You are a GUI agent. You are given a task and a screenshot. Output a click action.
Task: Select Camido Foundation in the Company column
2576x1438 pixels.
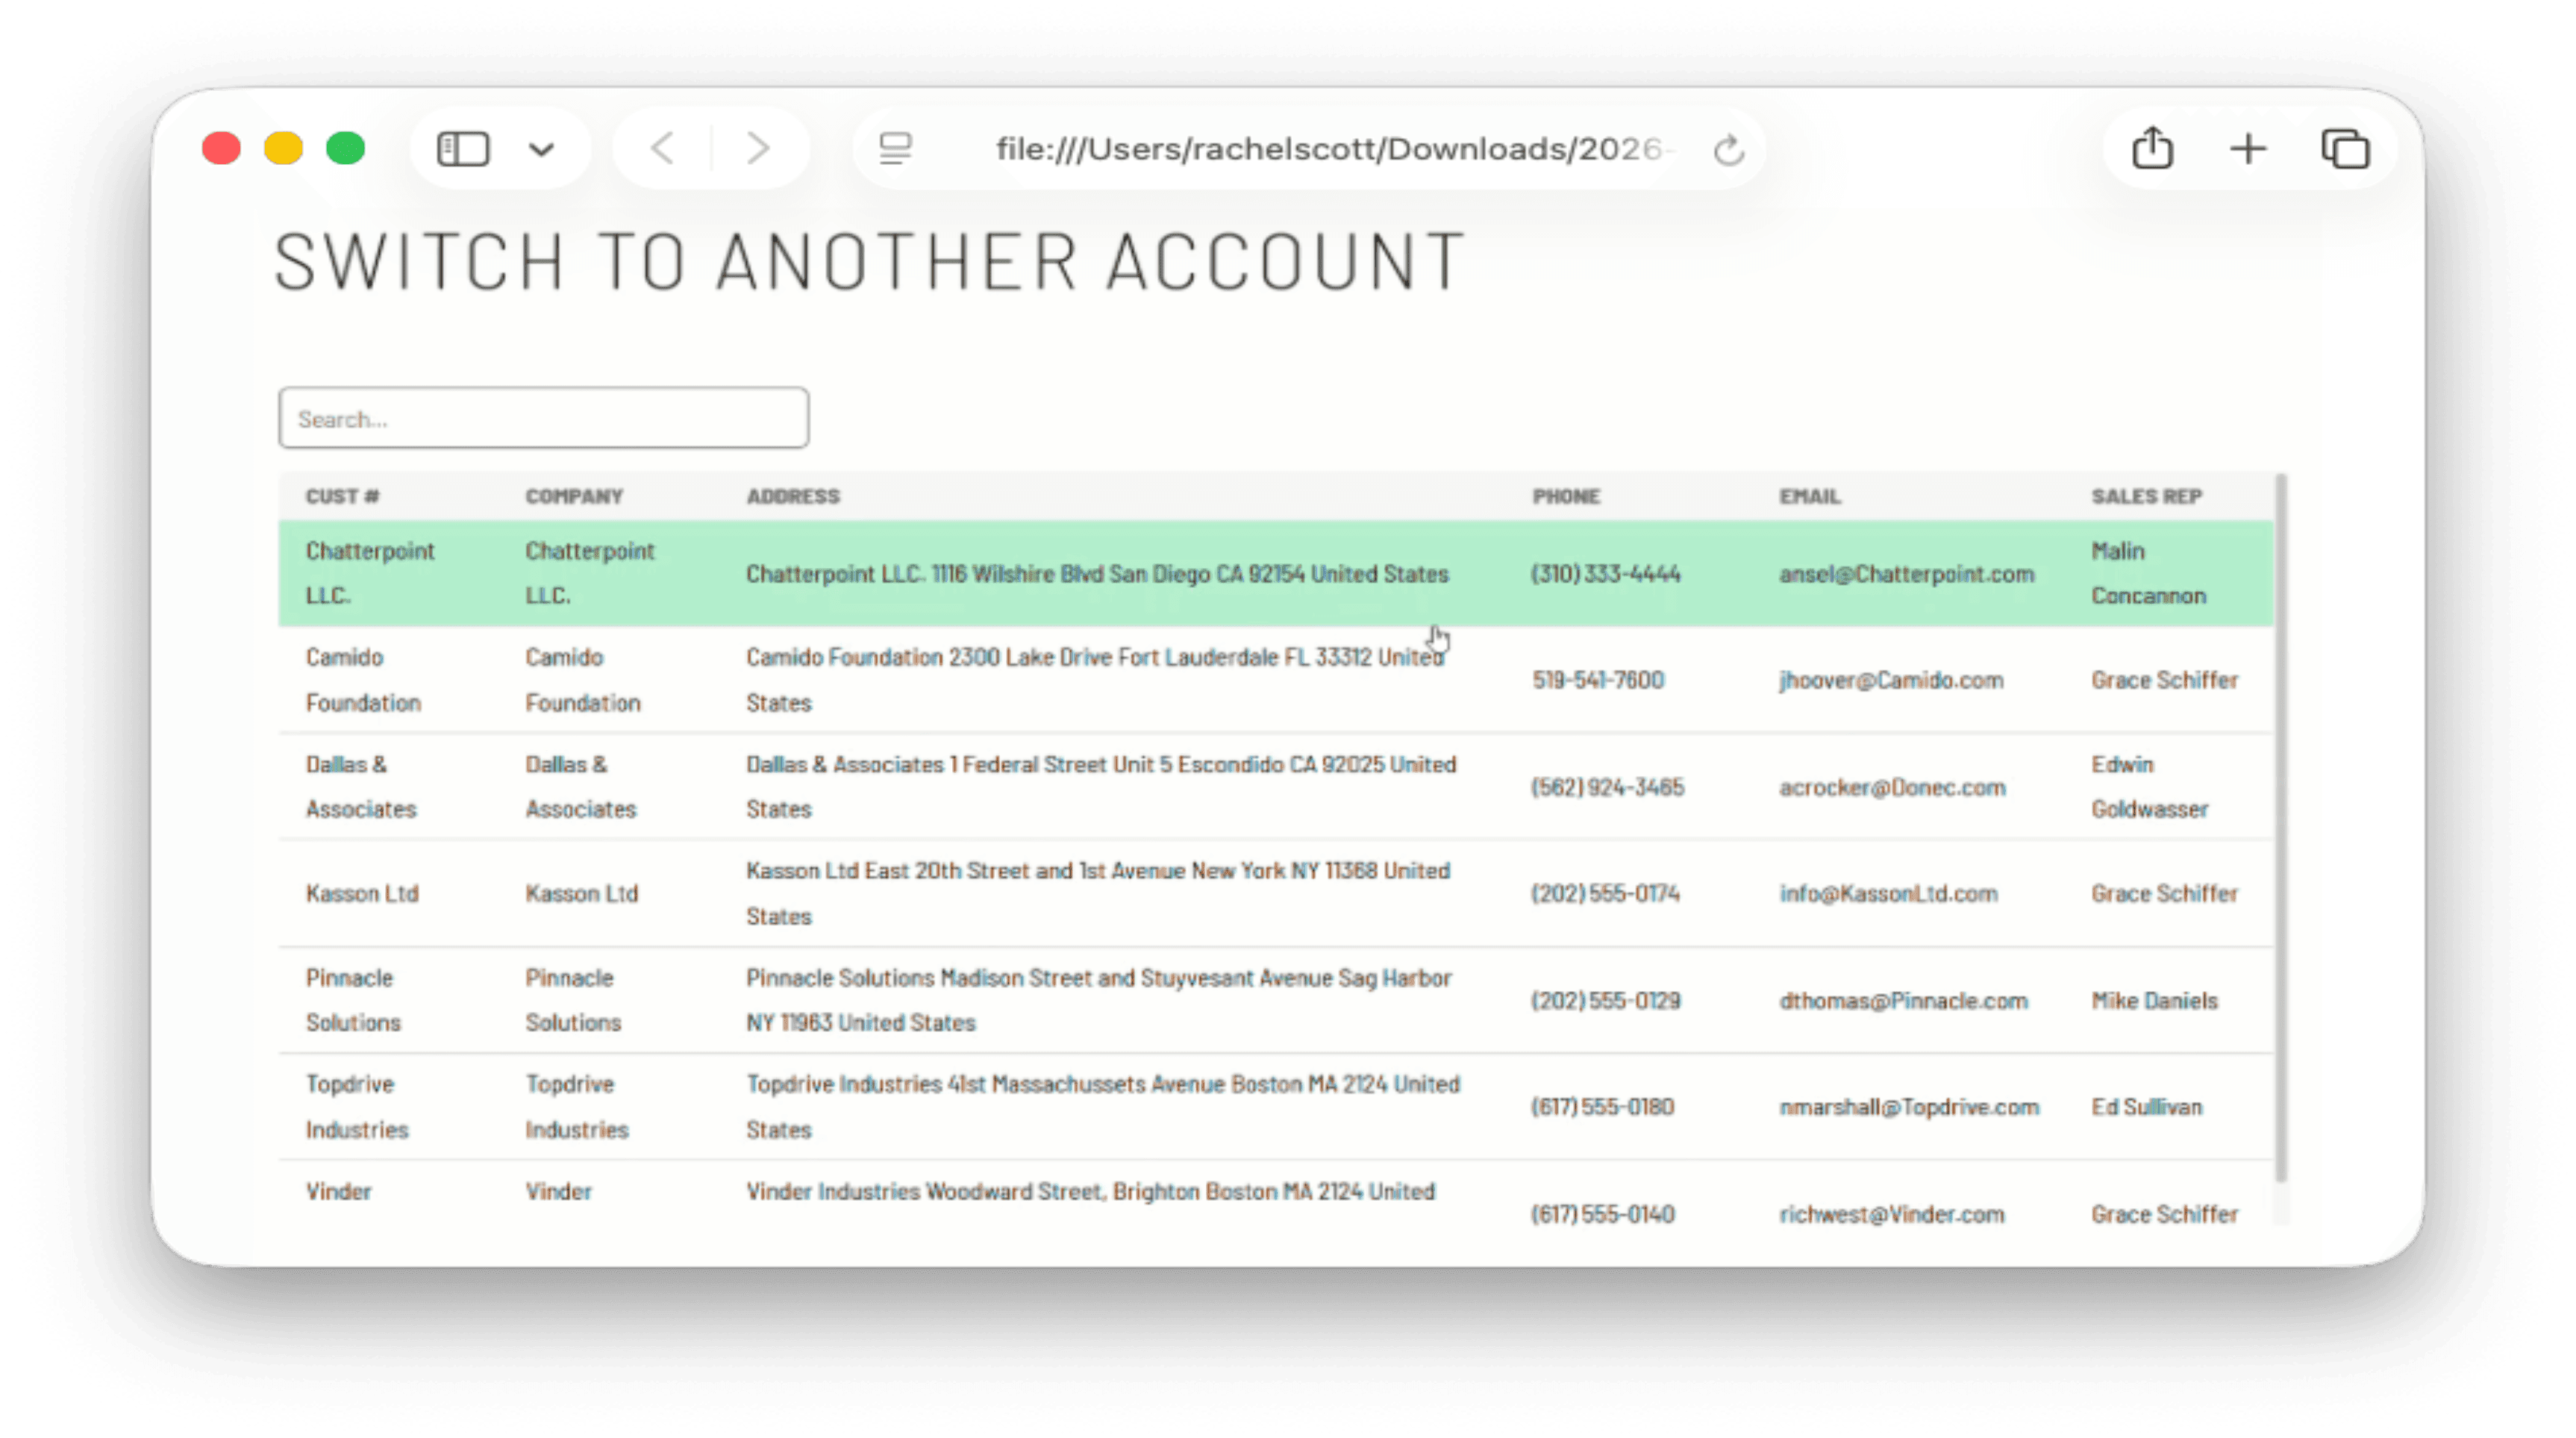pos(583,680)
